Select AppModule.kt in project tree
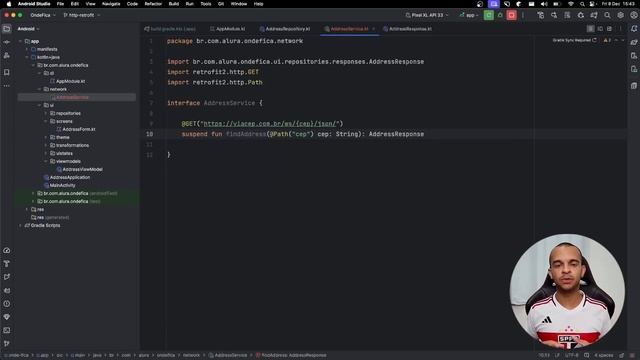 [67, 81]
